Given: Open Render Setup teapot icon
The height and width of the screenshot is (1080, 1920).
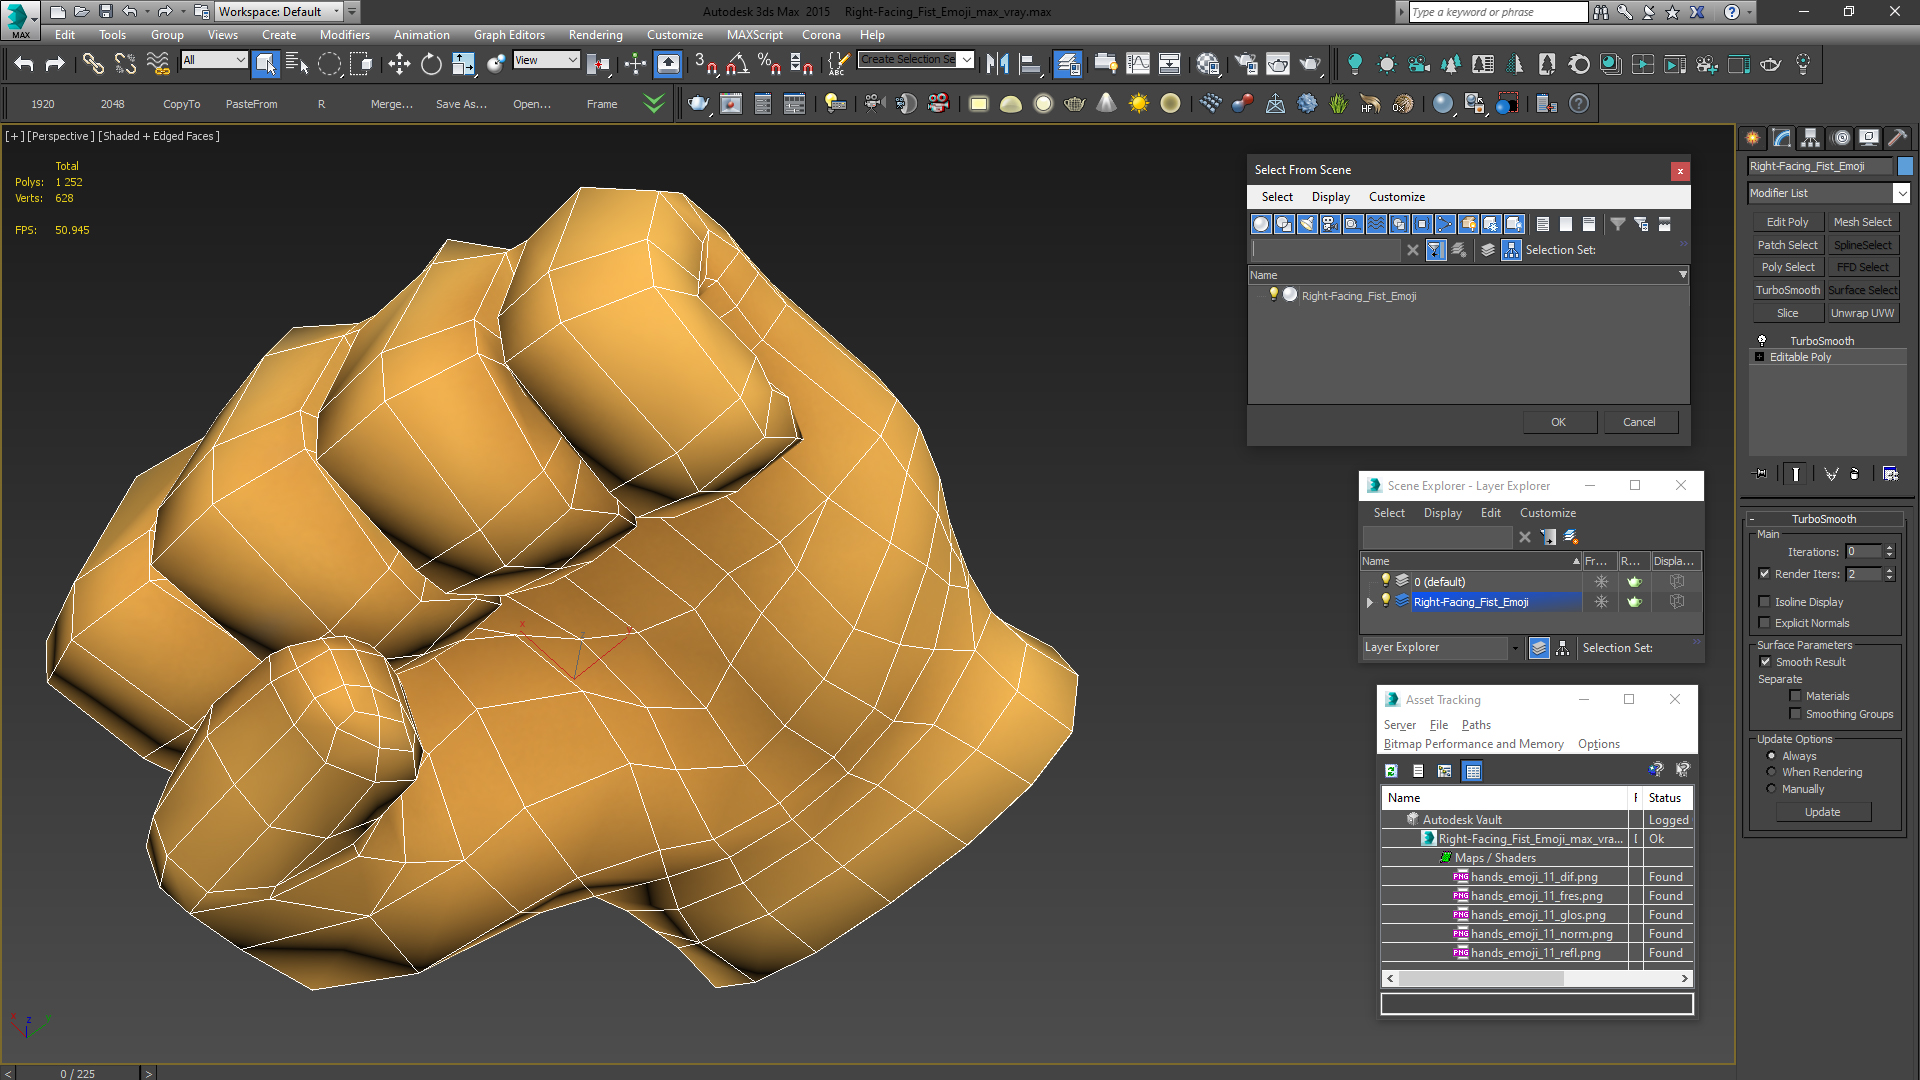Looking at the screenshot, I should [1246, 64].
